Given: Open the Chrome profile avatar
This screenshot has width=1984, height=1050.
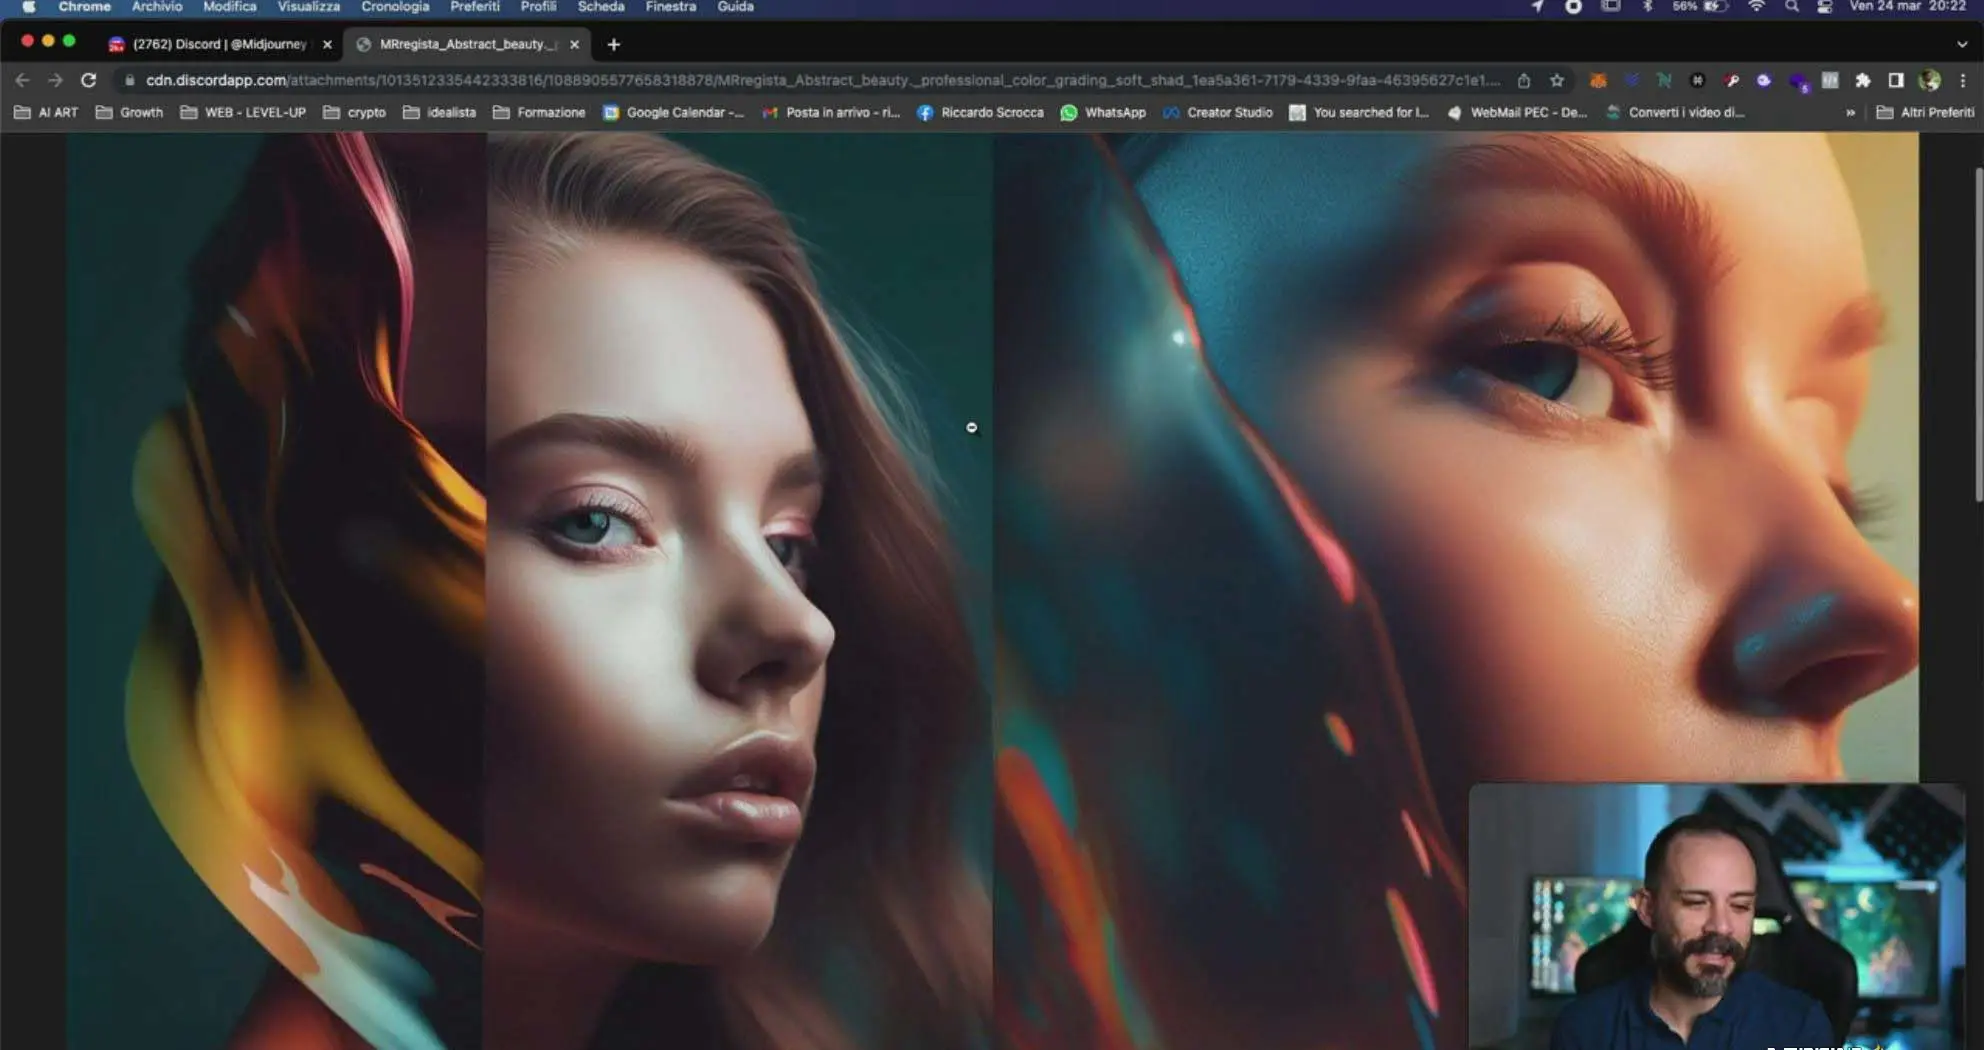Looking at the screenshot, I should point(1929,80).
